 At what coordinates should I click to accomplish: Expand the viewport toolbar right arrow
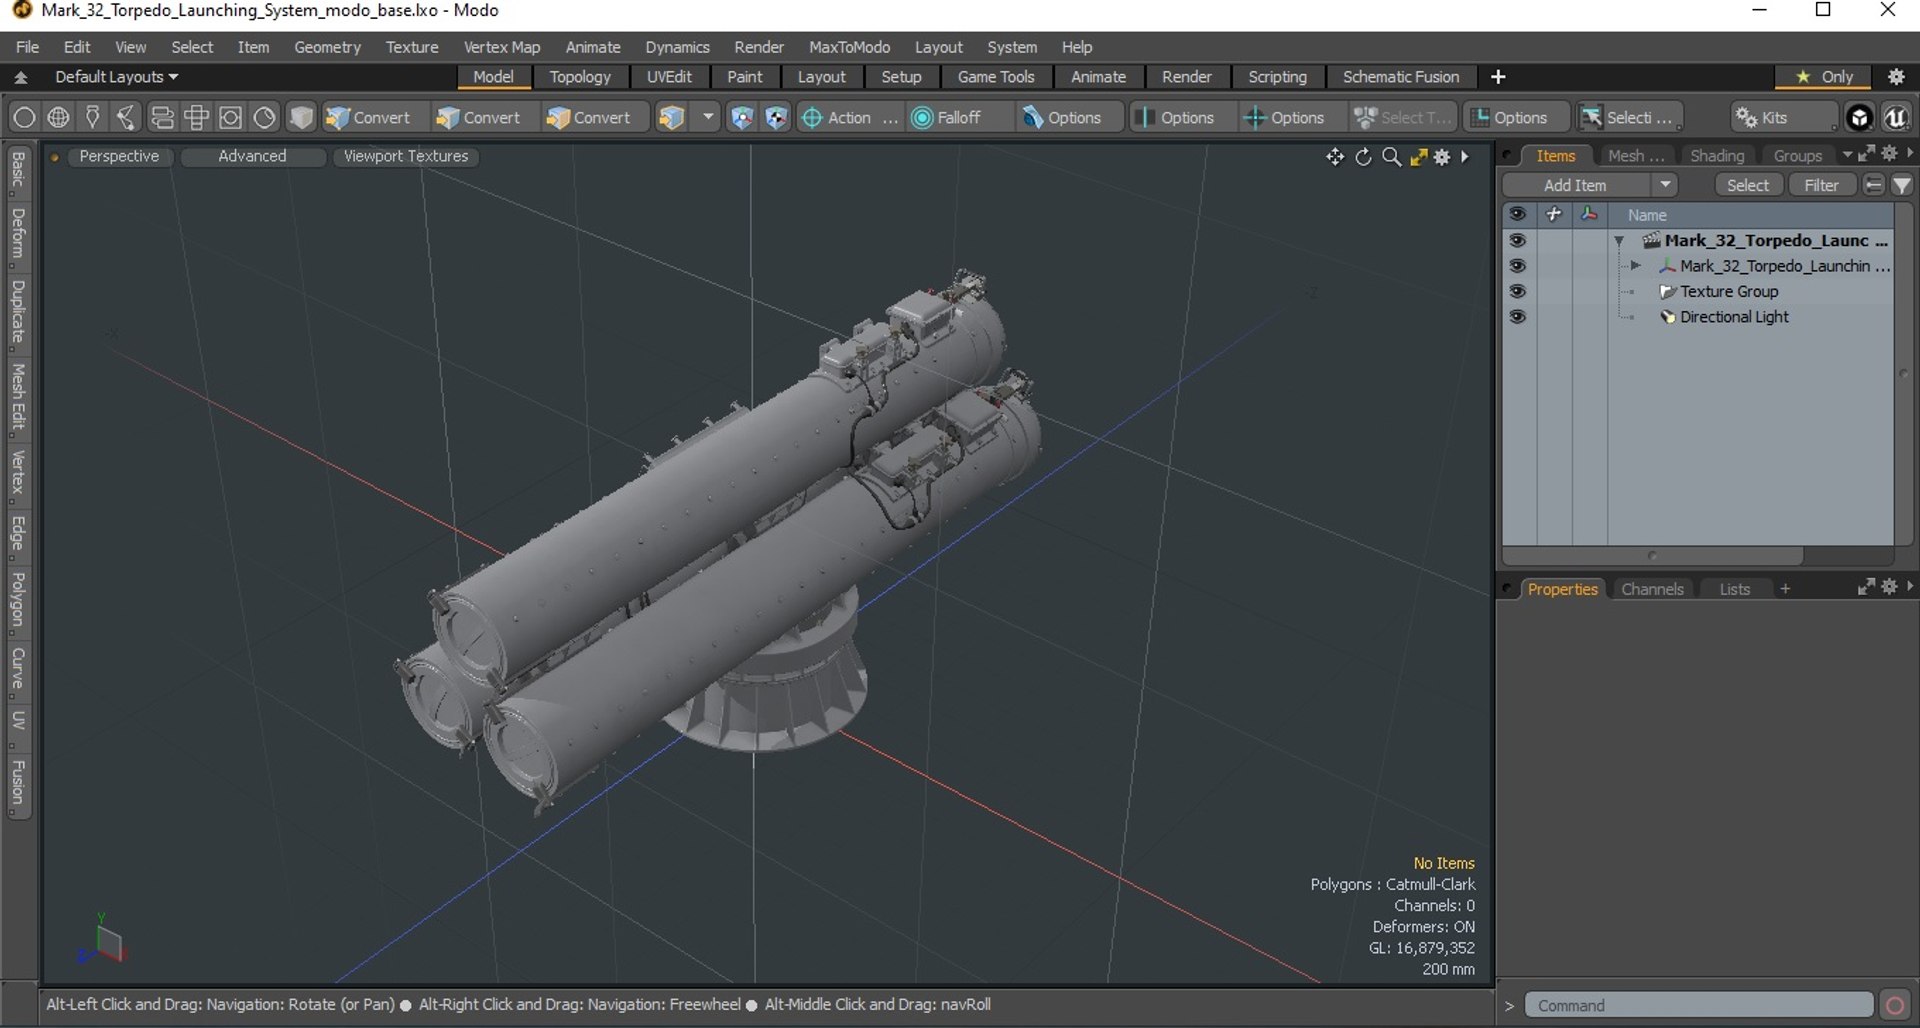(1465, 157)
